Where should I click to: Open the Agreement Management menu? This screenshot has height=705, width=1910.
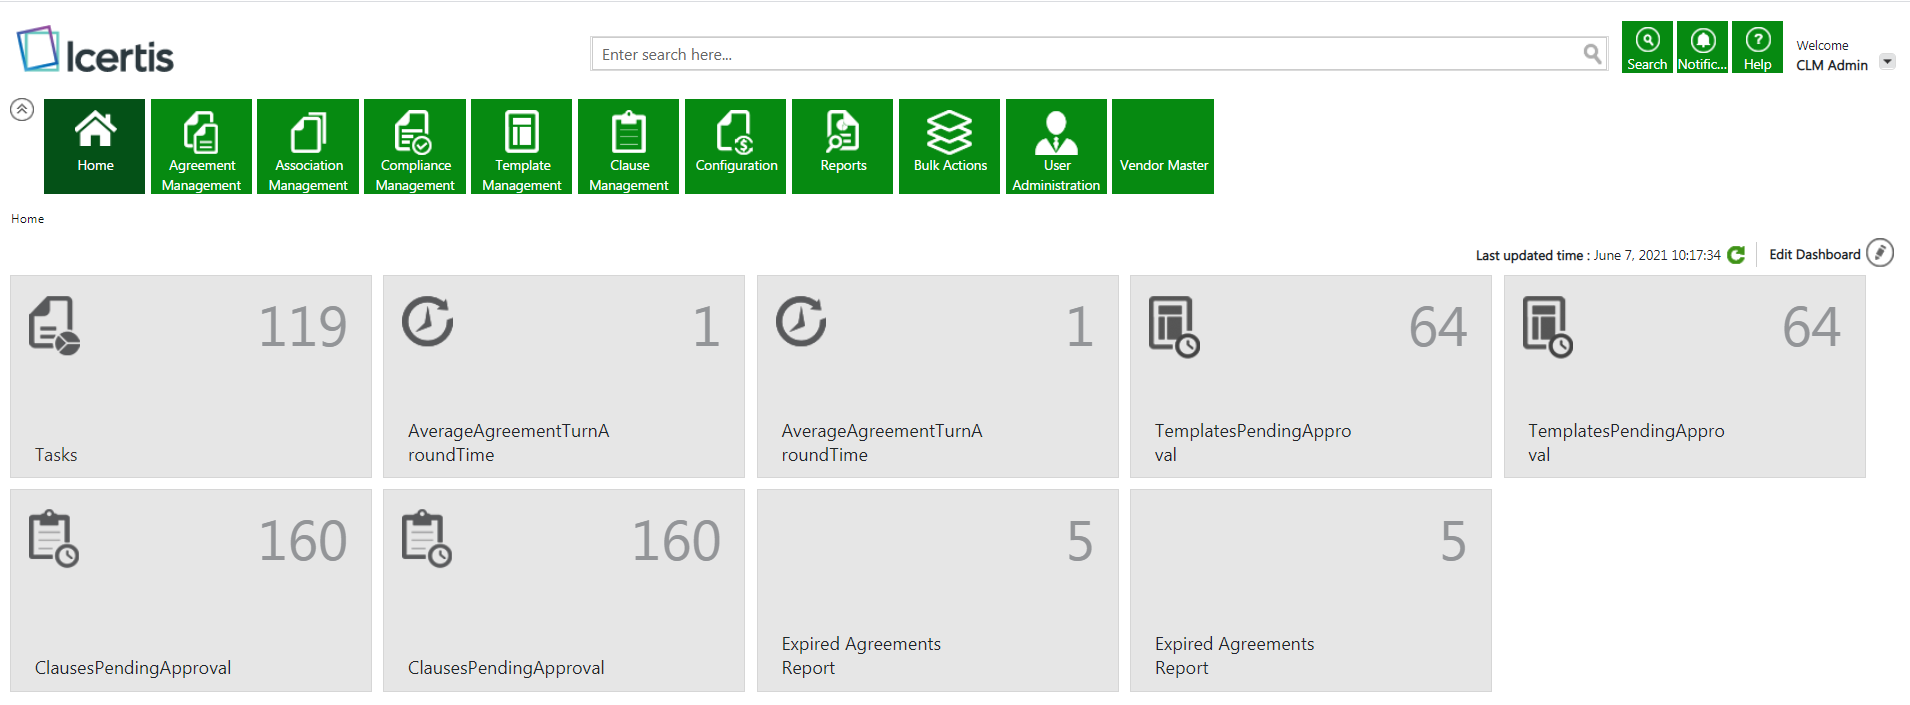(201, 146)
